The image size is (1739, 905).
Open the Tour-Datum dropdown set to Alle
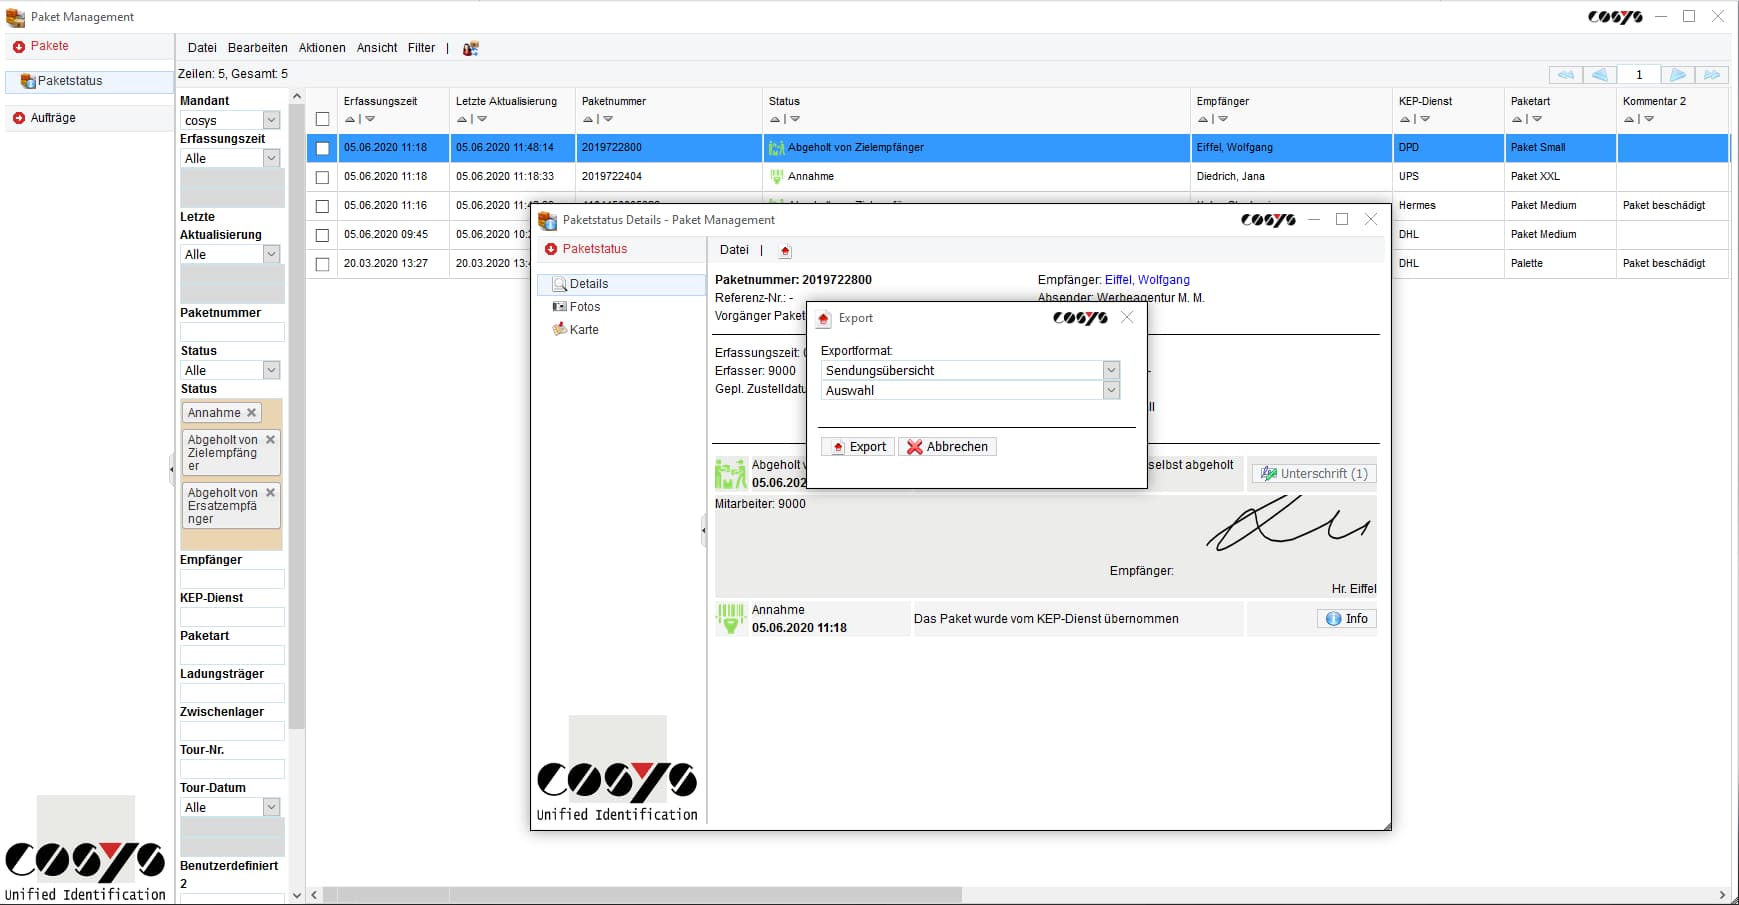(x=271, y=807)
